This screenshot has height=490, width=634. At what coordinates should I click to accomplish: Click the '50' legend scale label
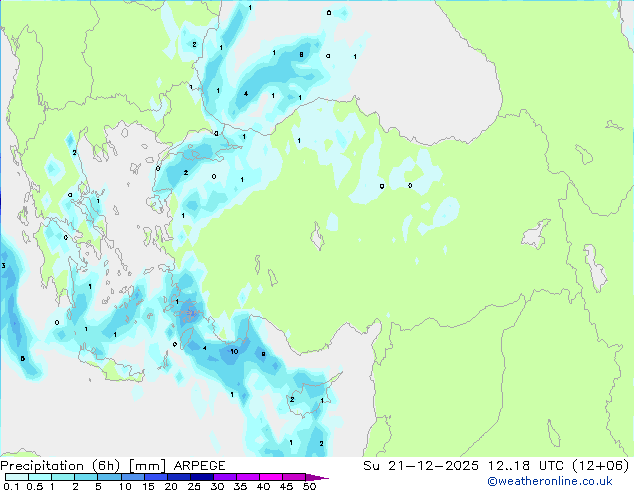point(309,486)
